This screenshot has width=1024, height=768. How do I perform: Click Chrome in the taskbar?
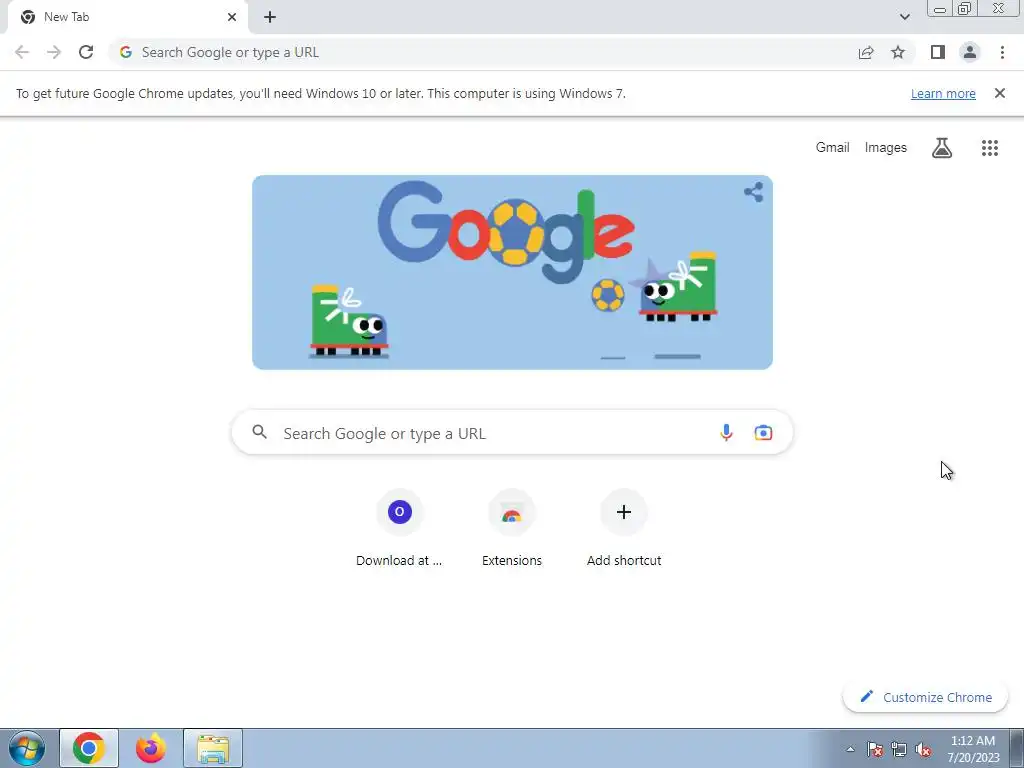(89, 748)
